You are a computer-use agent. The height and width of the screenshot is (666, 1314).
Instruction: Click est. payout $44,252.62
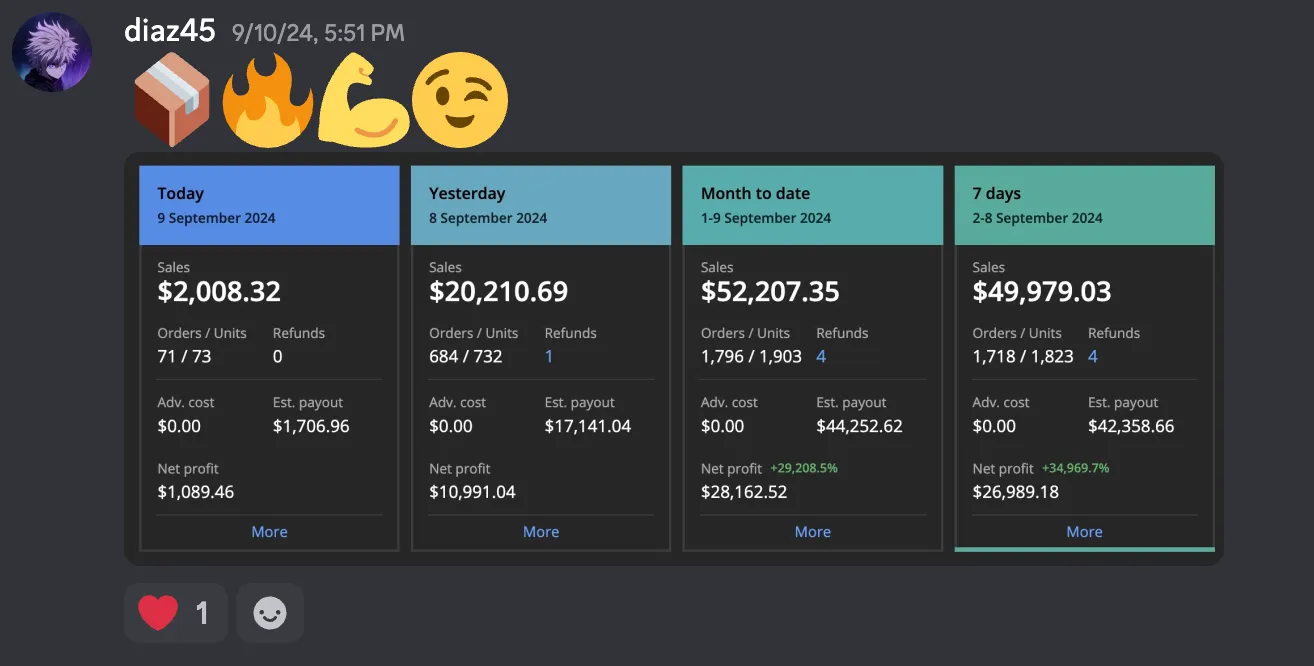860,426
